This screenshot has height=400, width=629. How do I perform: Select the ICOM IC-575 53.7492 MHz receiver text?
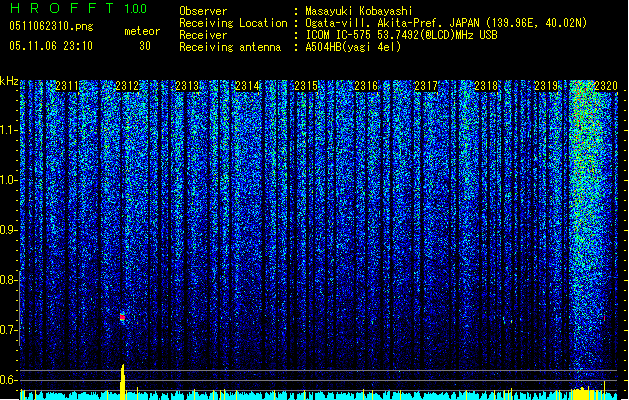(401, 35)
